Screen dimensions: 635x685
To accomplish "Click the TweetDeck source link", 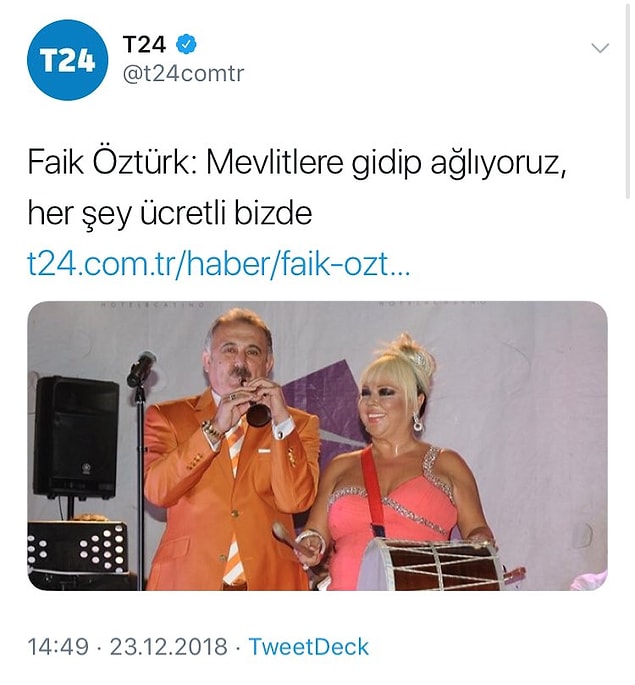I will coord(309,647).
